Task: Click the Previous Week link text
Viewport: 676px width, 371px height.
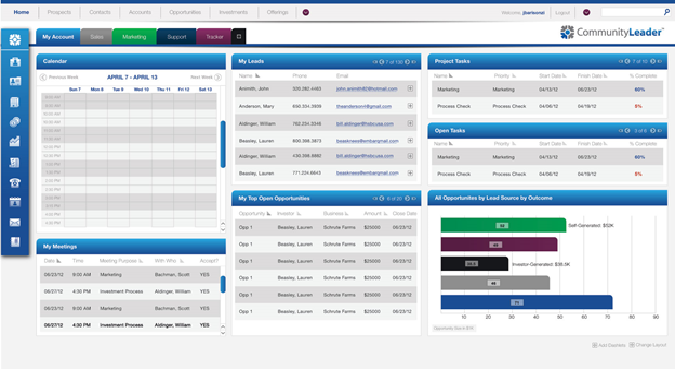Action: click(63, 77)
